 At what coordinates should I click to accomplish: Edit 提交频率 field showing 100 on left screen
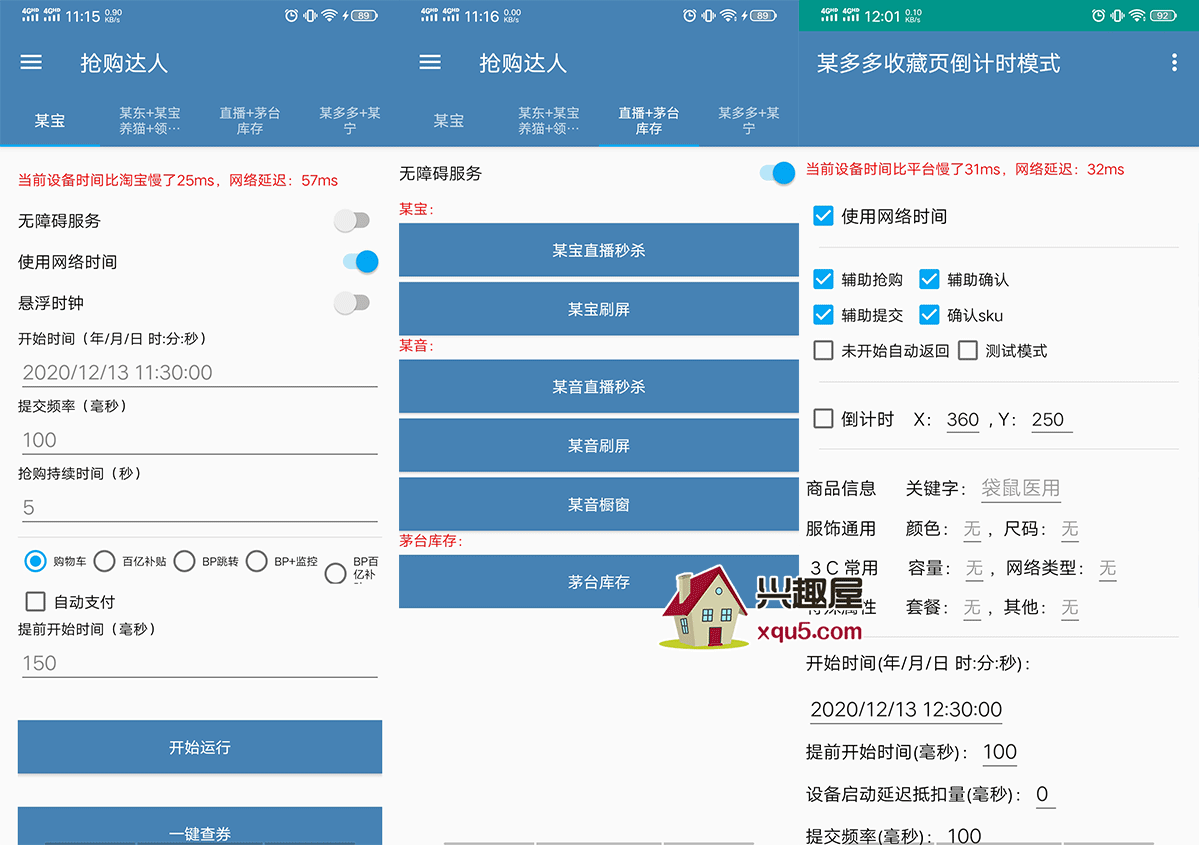point(200,440)
